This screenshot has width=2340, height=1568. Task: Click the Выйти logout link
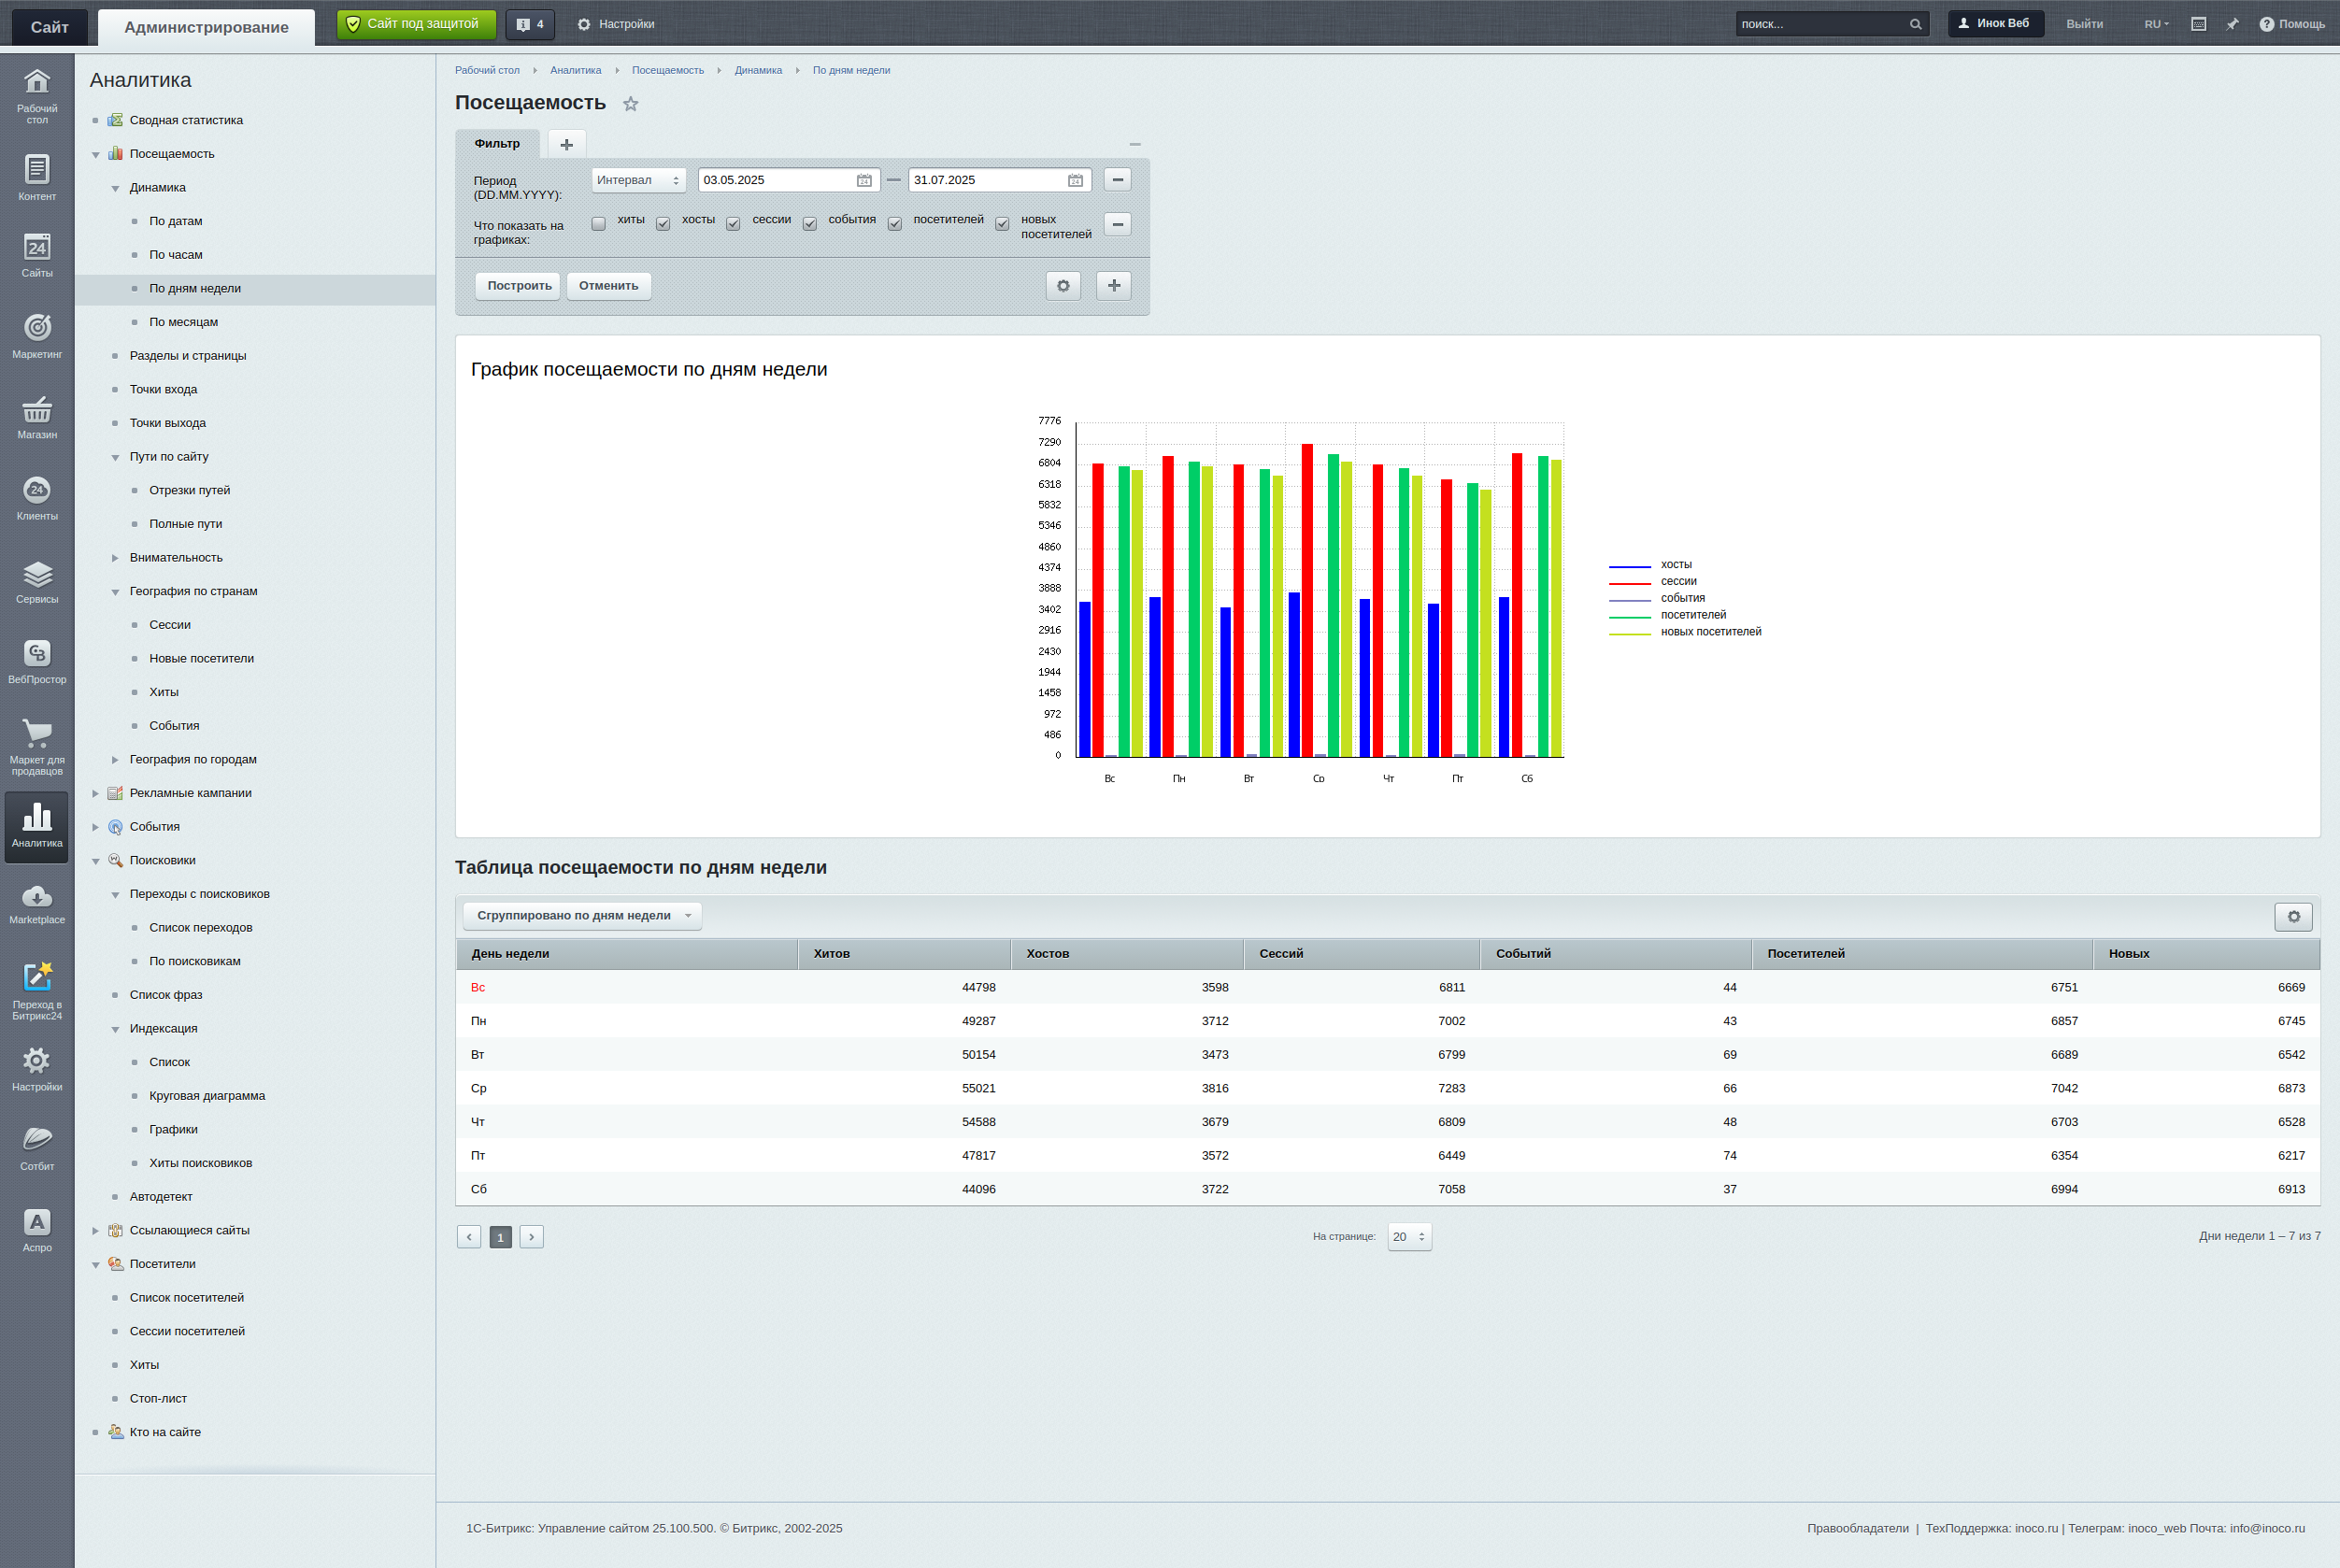(2084, 24)
